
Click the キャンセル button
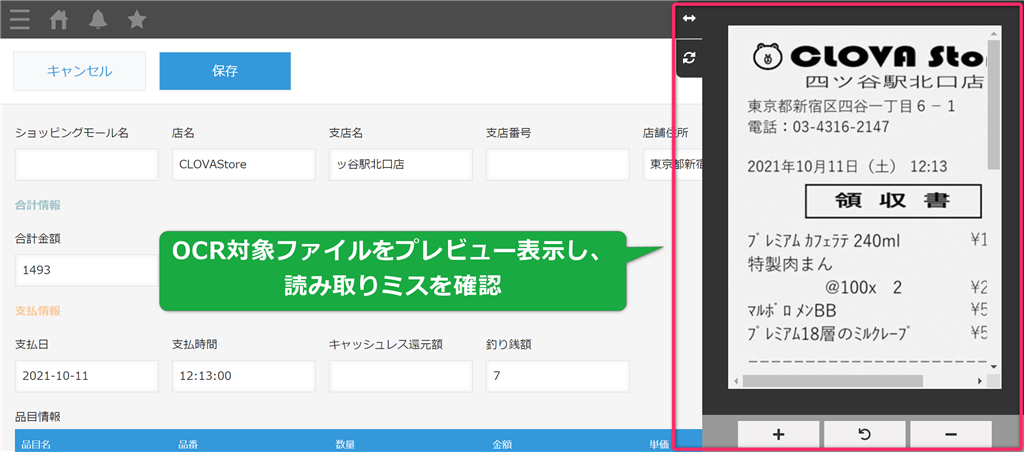point(79,71)
